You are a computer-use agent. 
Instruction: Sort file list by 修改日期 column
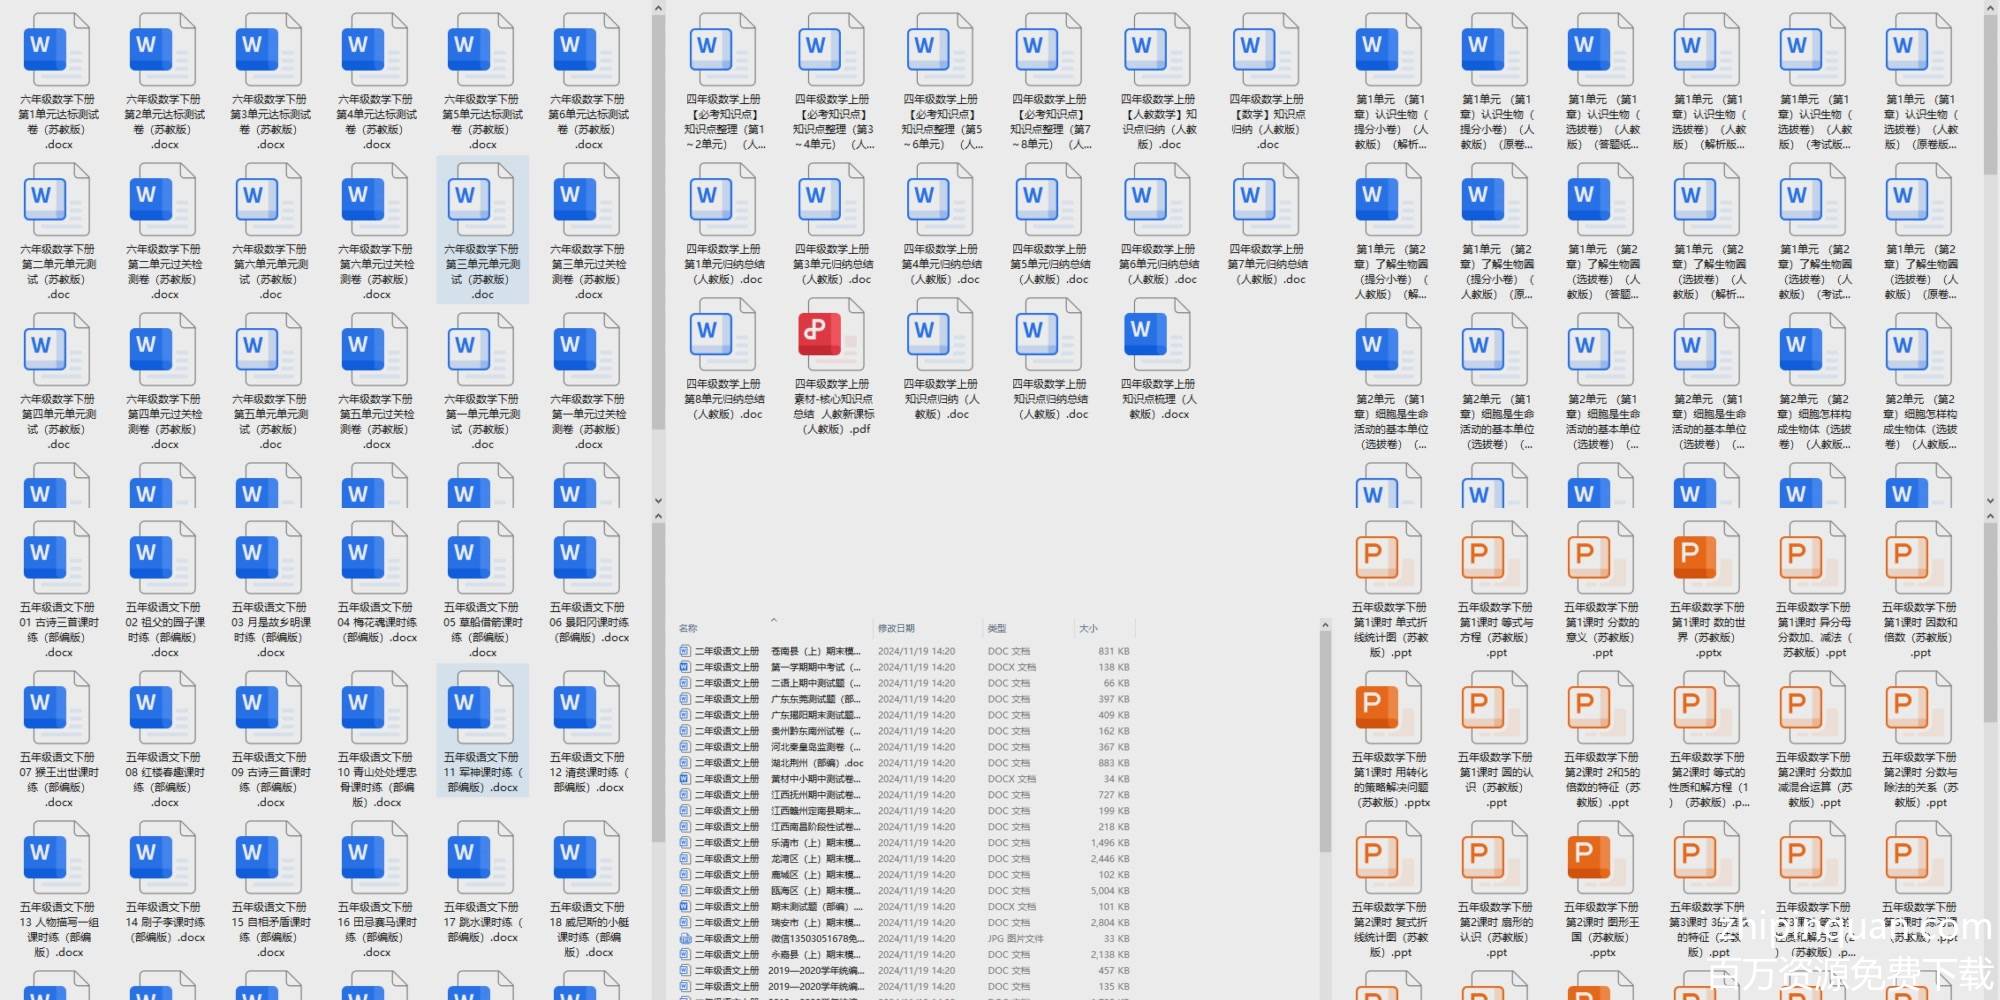click(896, 629)
